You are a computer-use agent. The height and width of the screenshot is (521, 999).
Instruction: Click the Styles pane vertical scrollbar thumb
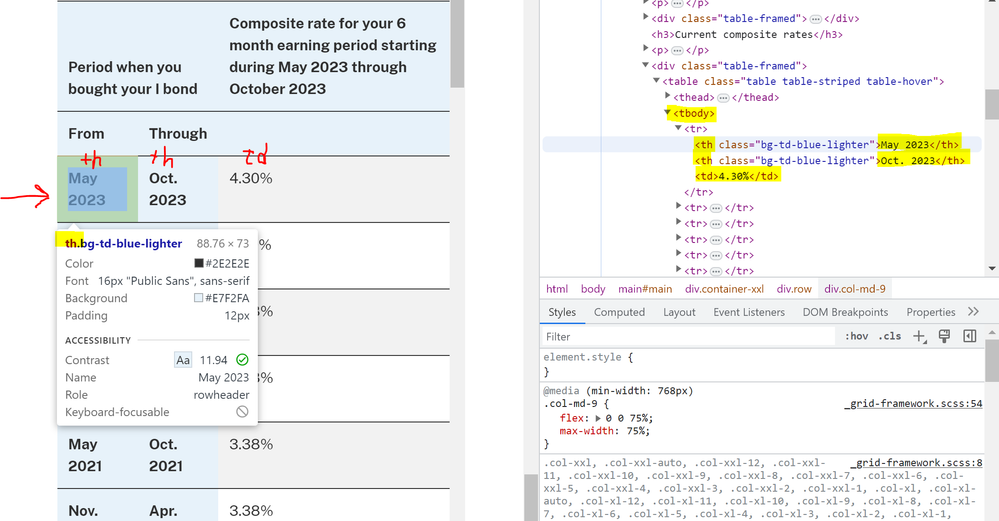coord(992,360)
